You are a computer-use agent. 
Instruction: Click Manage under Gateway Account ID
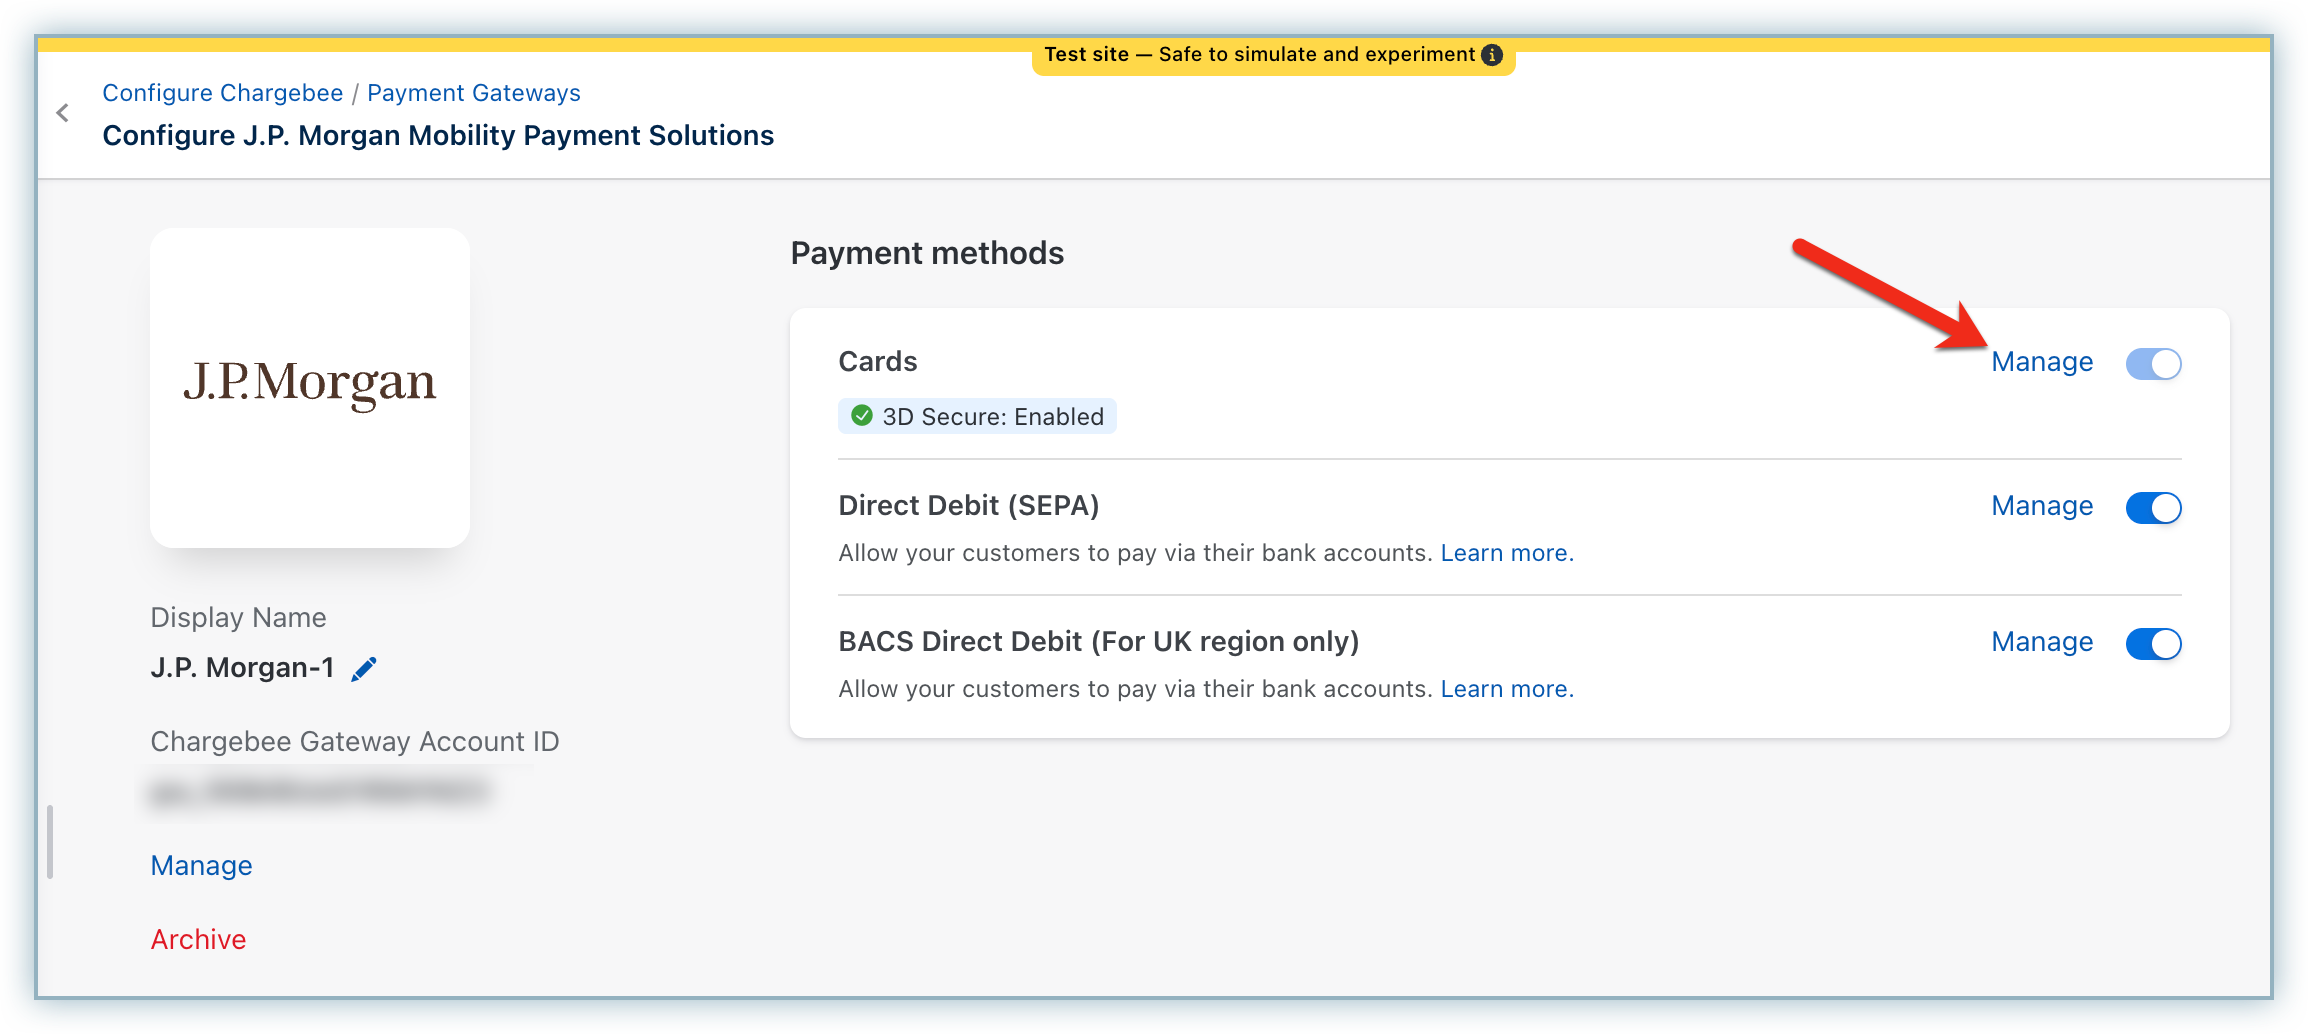click(x=201, y=866)
